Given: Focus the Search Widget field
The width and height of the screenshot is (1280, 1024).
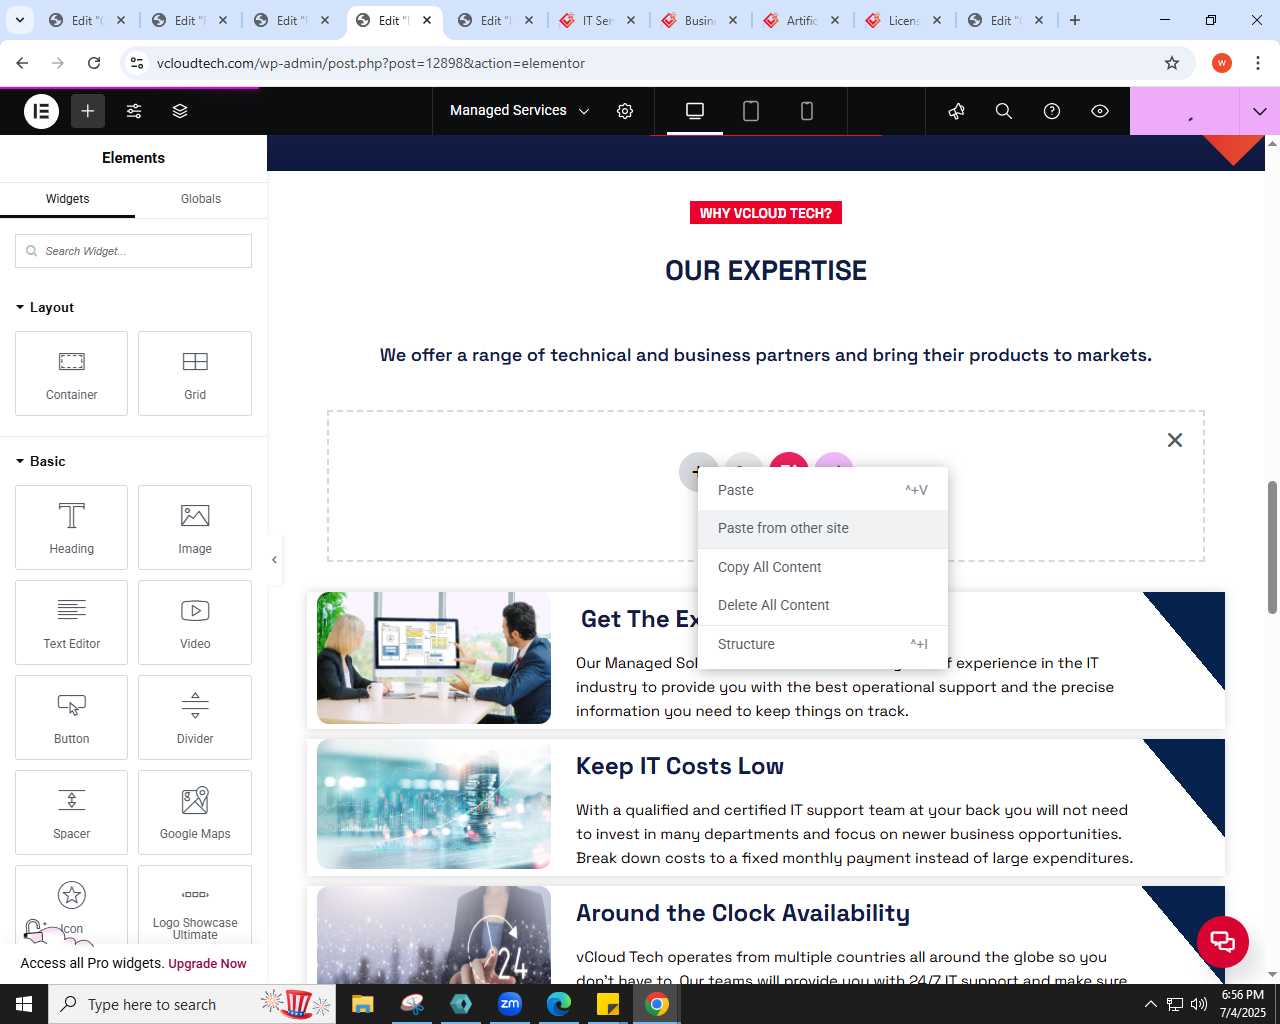Looking at the screenshot, I should [133, 251].
